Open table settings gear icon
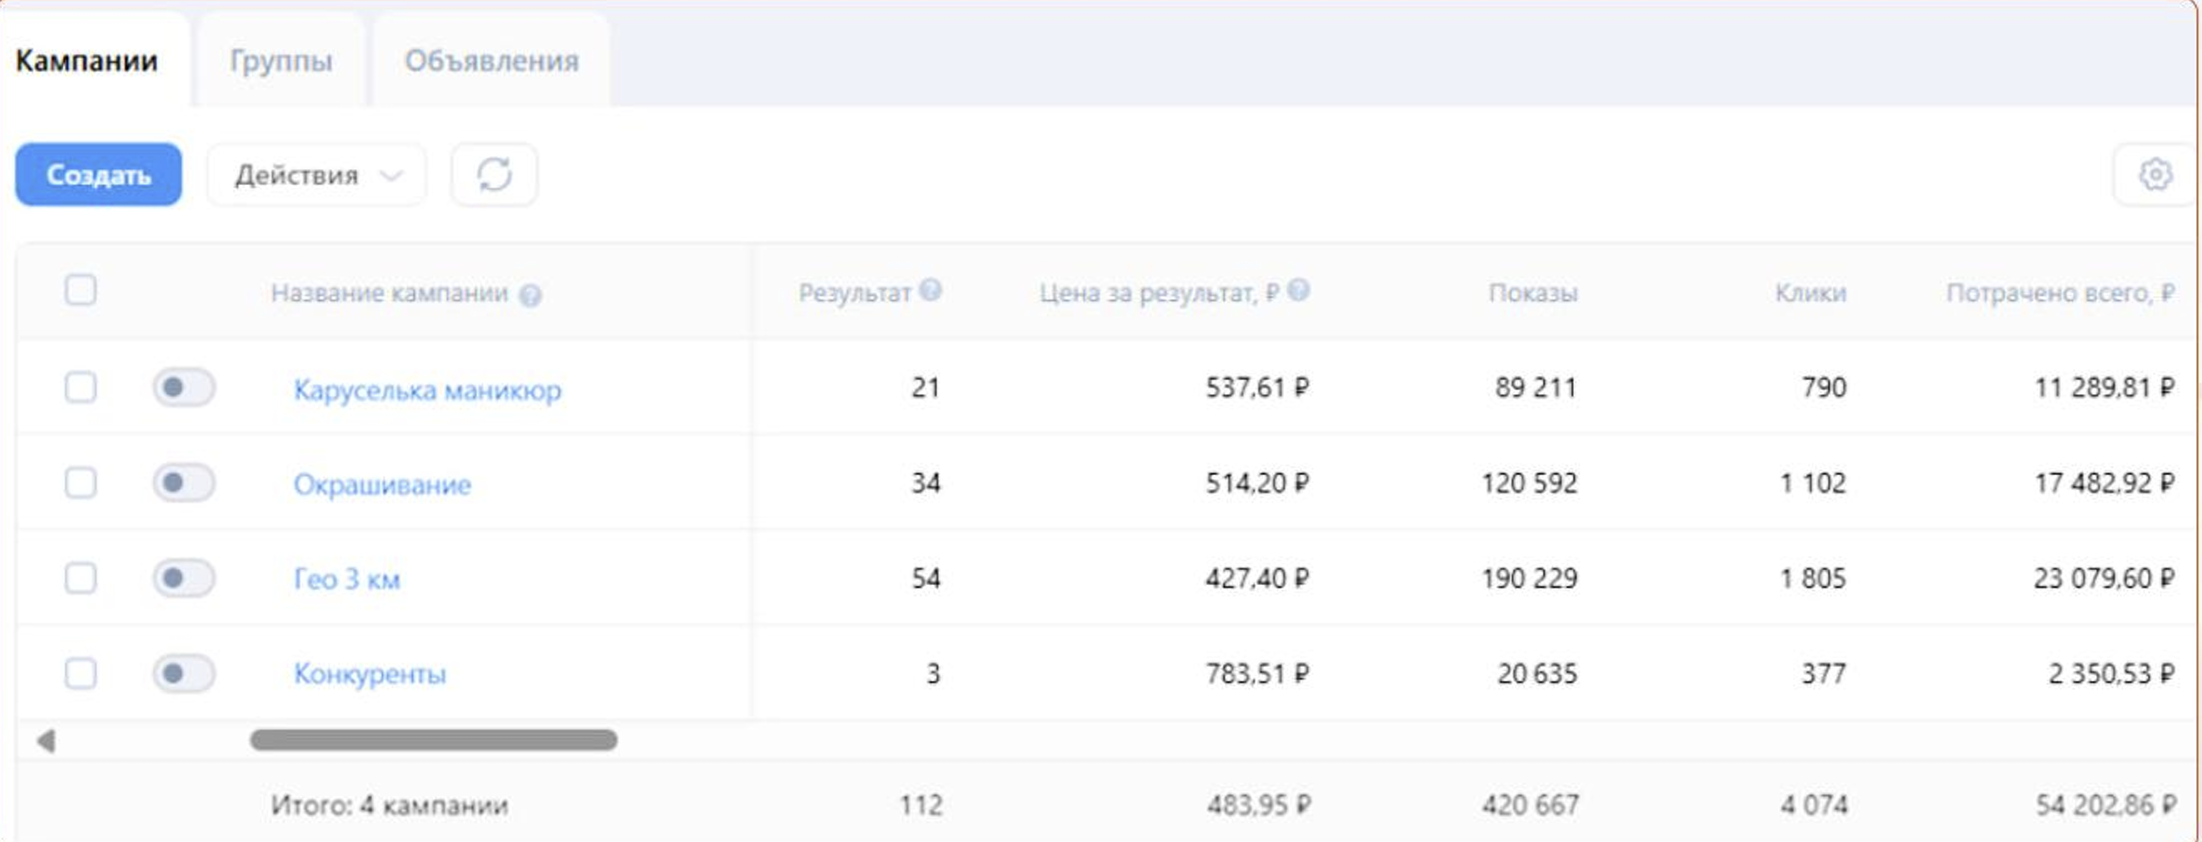The image size is (2202, 842). click(2155, 175)
